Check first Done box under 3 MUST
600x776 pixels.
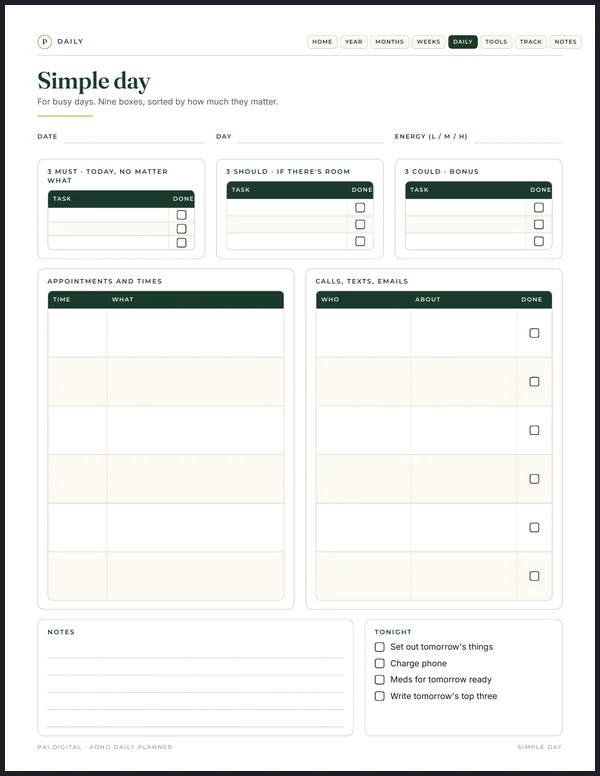182,215
